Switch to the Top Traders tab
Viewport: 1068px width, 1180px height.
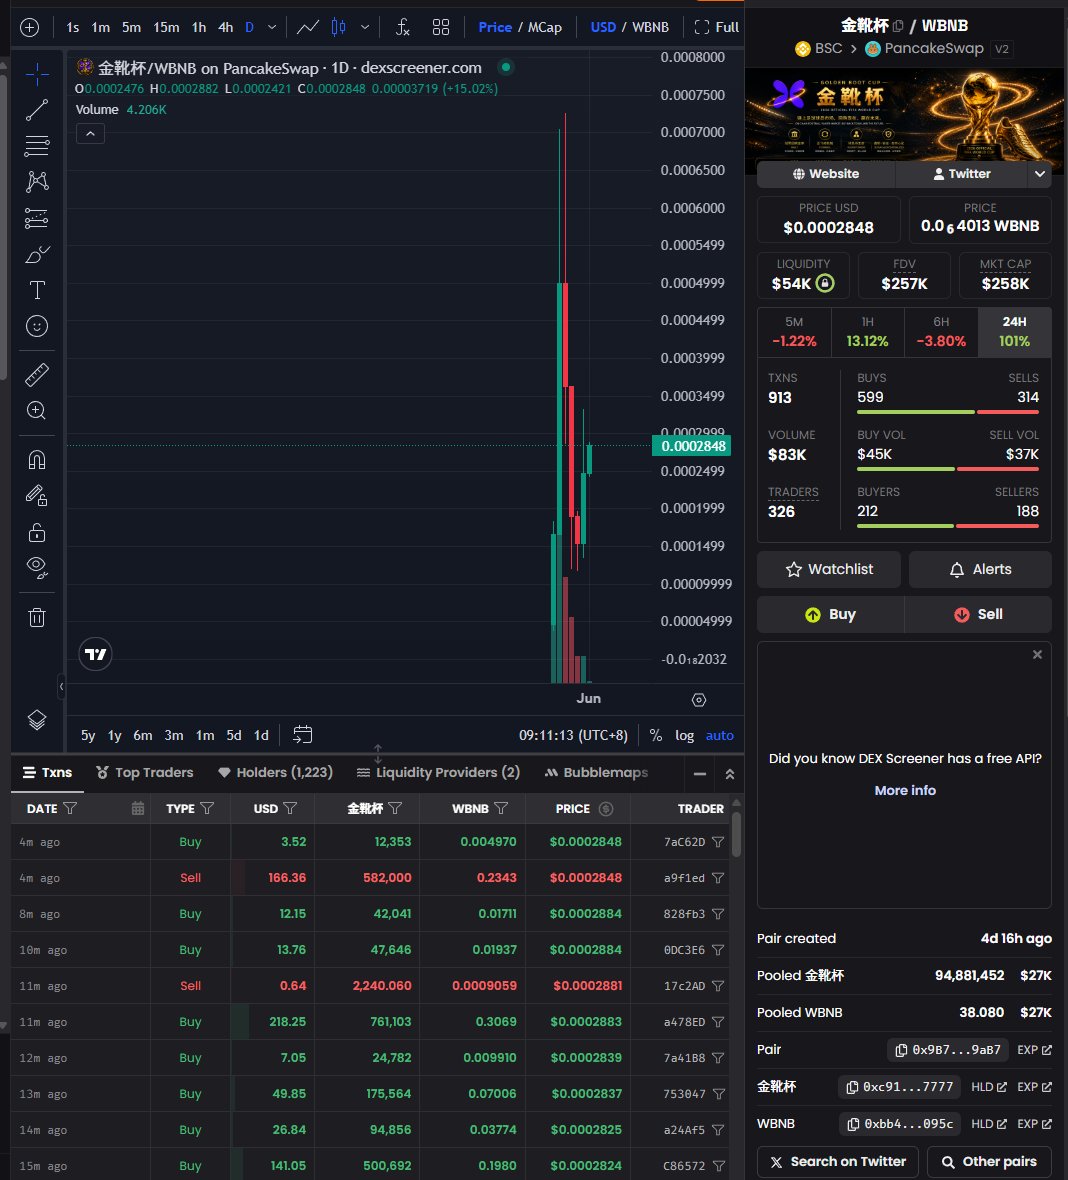point(145,773)
